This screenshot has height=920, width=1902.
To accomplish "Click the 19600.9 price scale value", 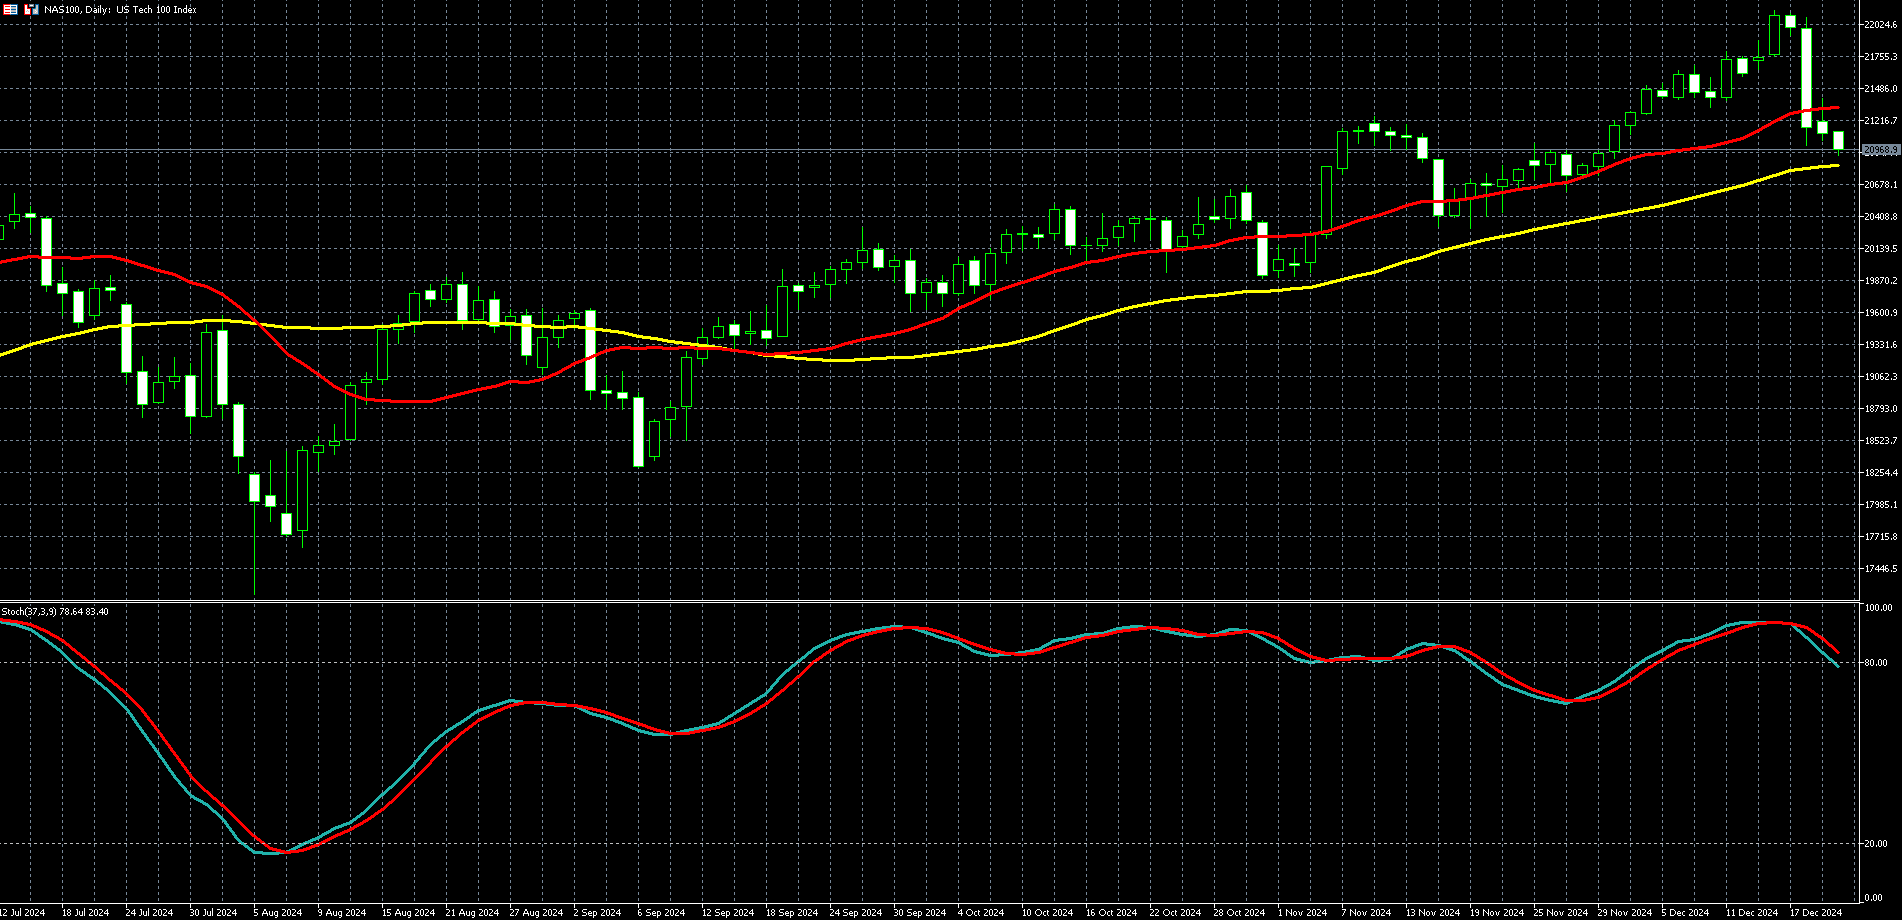I will (1881, 313).
